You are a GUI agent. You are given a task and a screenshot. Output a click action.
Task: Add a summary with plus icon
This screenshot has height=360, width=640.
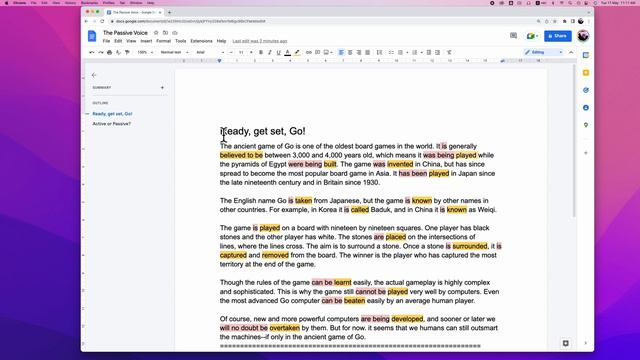click(162, 88)
